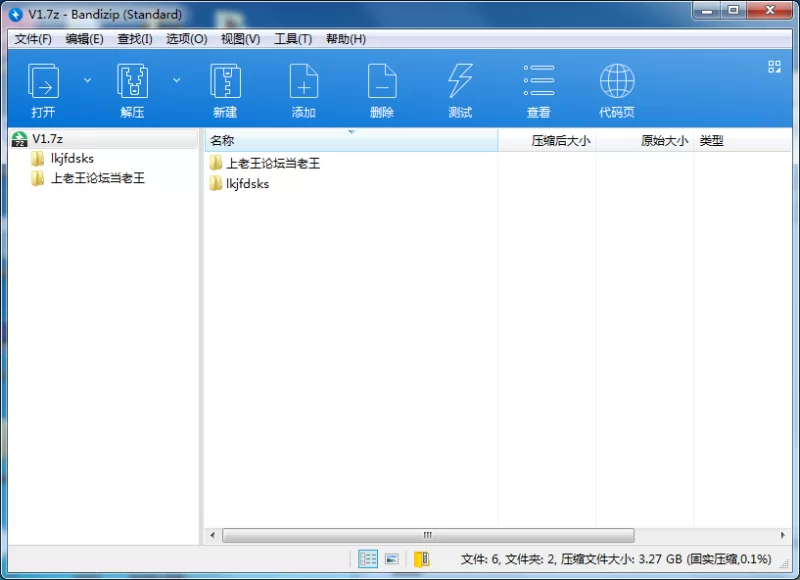The height and width of the screenshot is (580, 800).
Task: Click the Extract (解压) toolbar icon
Action: (x=132, y=81)
